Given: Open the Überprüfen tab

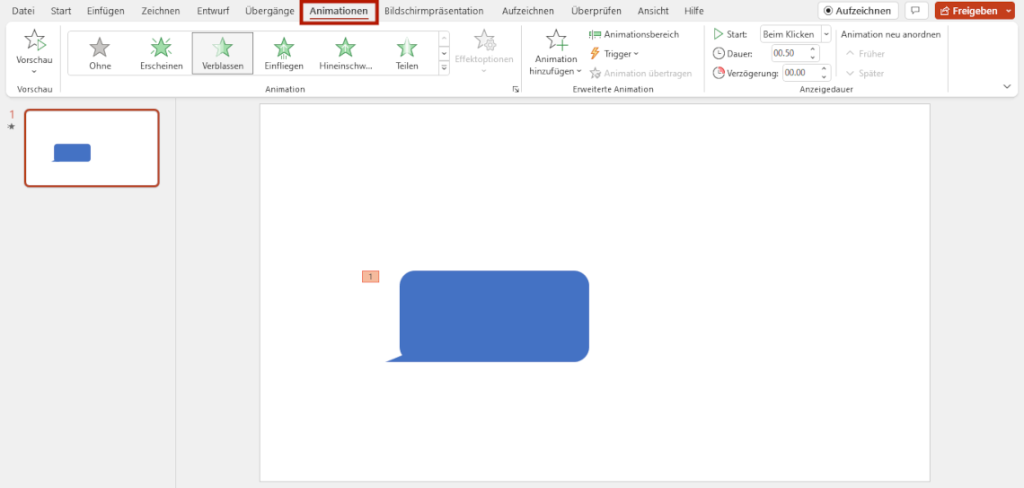Looking at the screenshot, I should point(596,11).
